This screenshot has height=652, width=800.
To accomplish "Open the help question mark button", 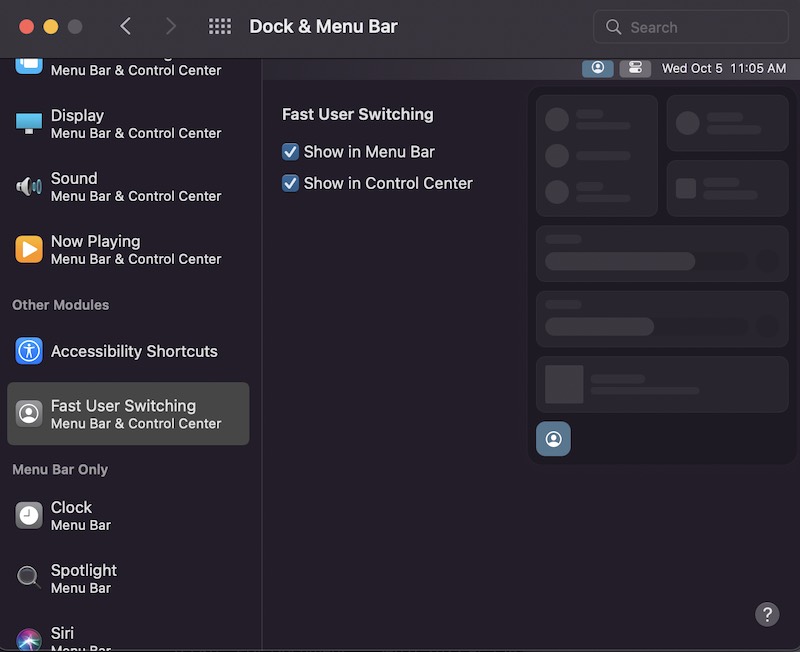I will click(767, 614).
